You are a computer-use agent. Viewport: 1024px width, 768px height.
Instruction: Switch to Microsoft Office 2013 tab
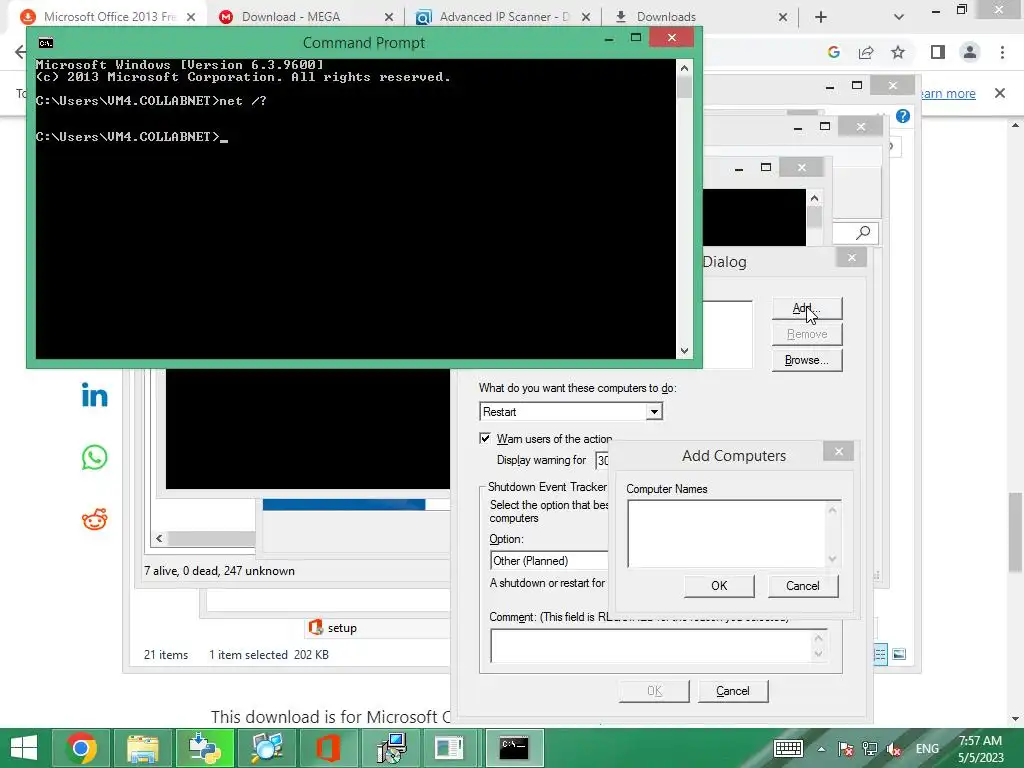(108, 17)
